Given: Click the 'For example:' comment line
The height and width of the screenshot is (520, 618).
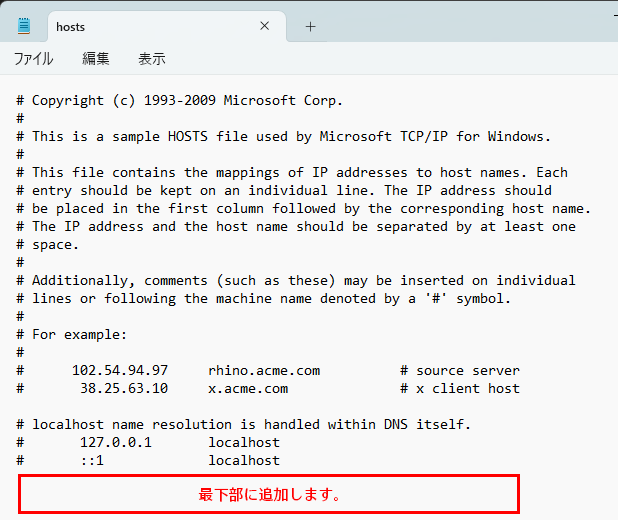Looking at the screenshot, I should pos(80,334).
